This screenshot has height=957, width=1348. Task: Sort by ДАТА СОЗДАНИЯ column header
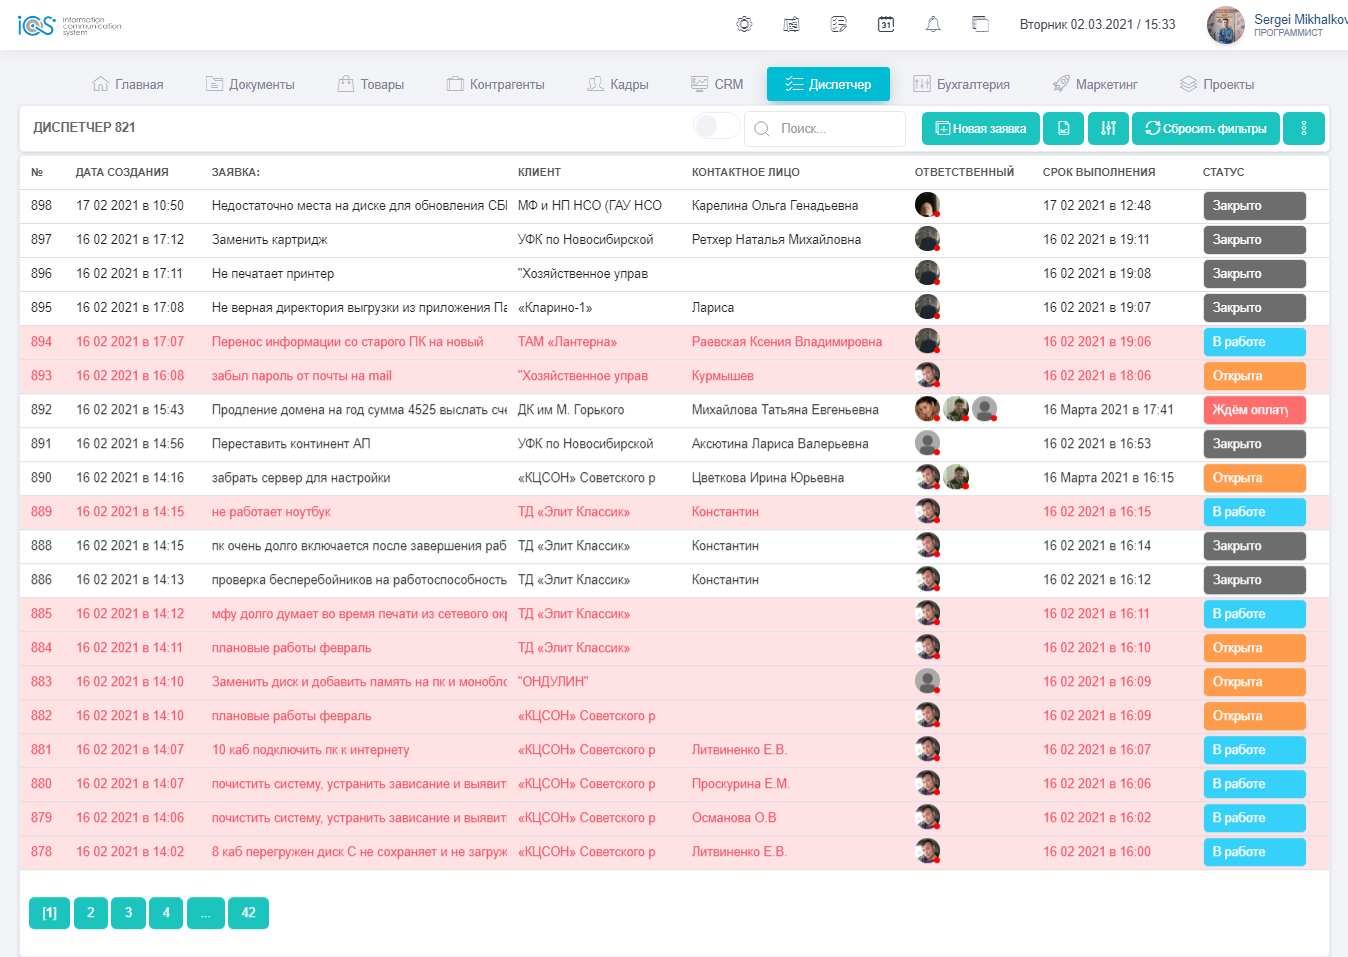coord(122,172)
